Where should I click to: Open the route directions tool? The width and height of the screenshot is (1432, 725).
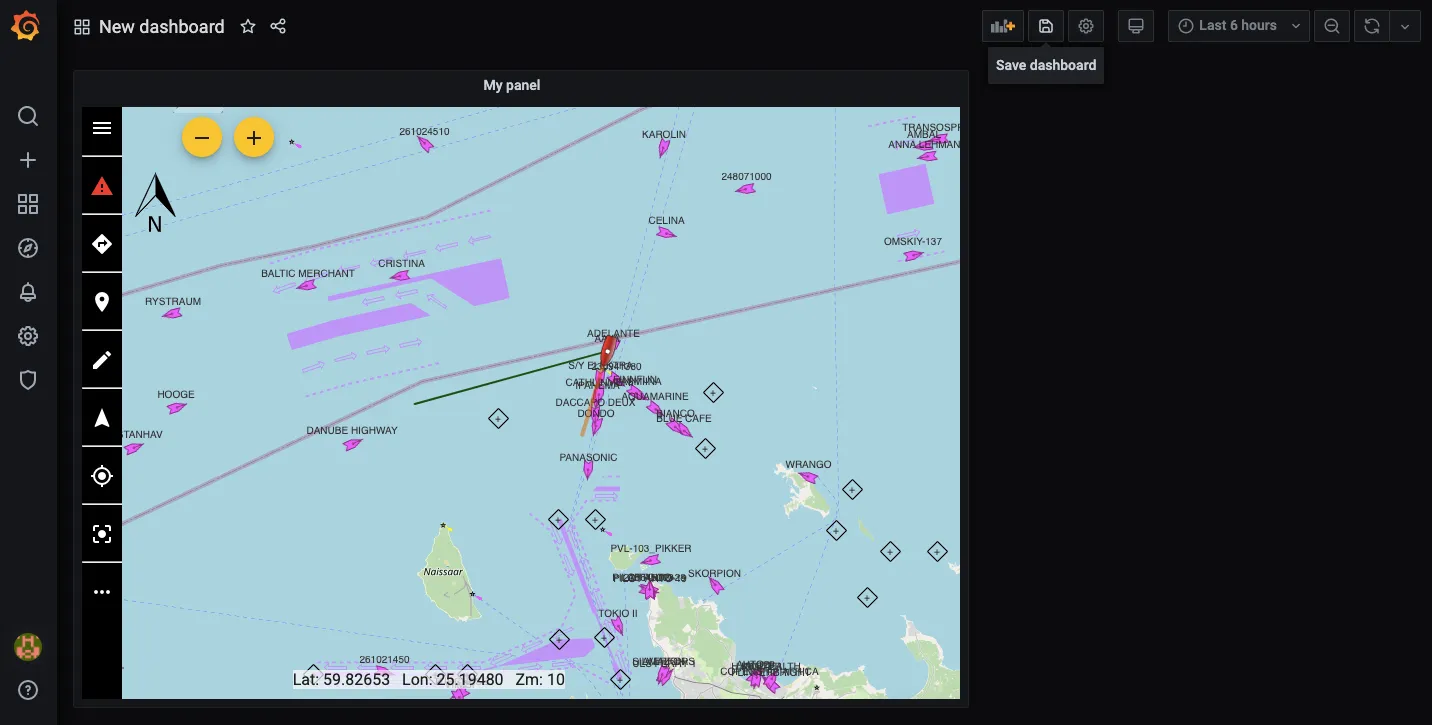101,244
